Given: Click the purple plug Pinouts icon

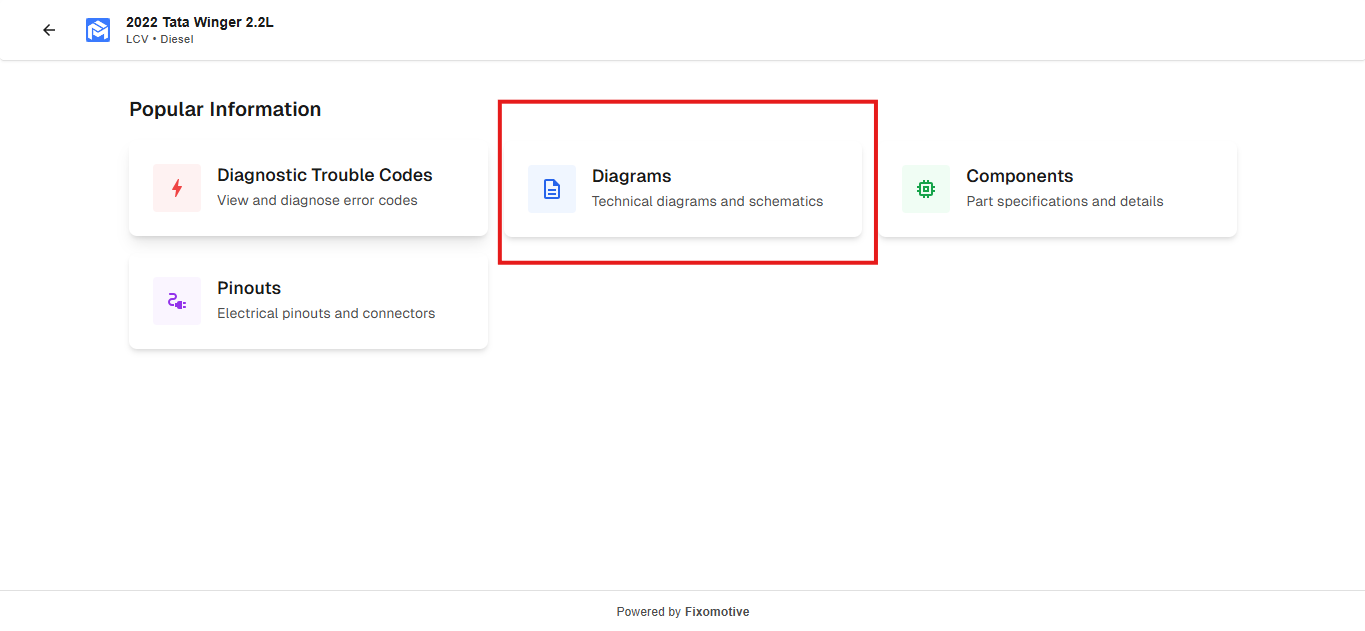Looking at the screenshot, I should (177, 301).
